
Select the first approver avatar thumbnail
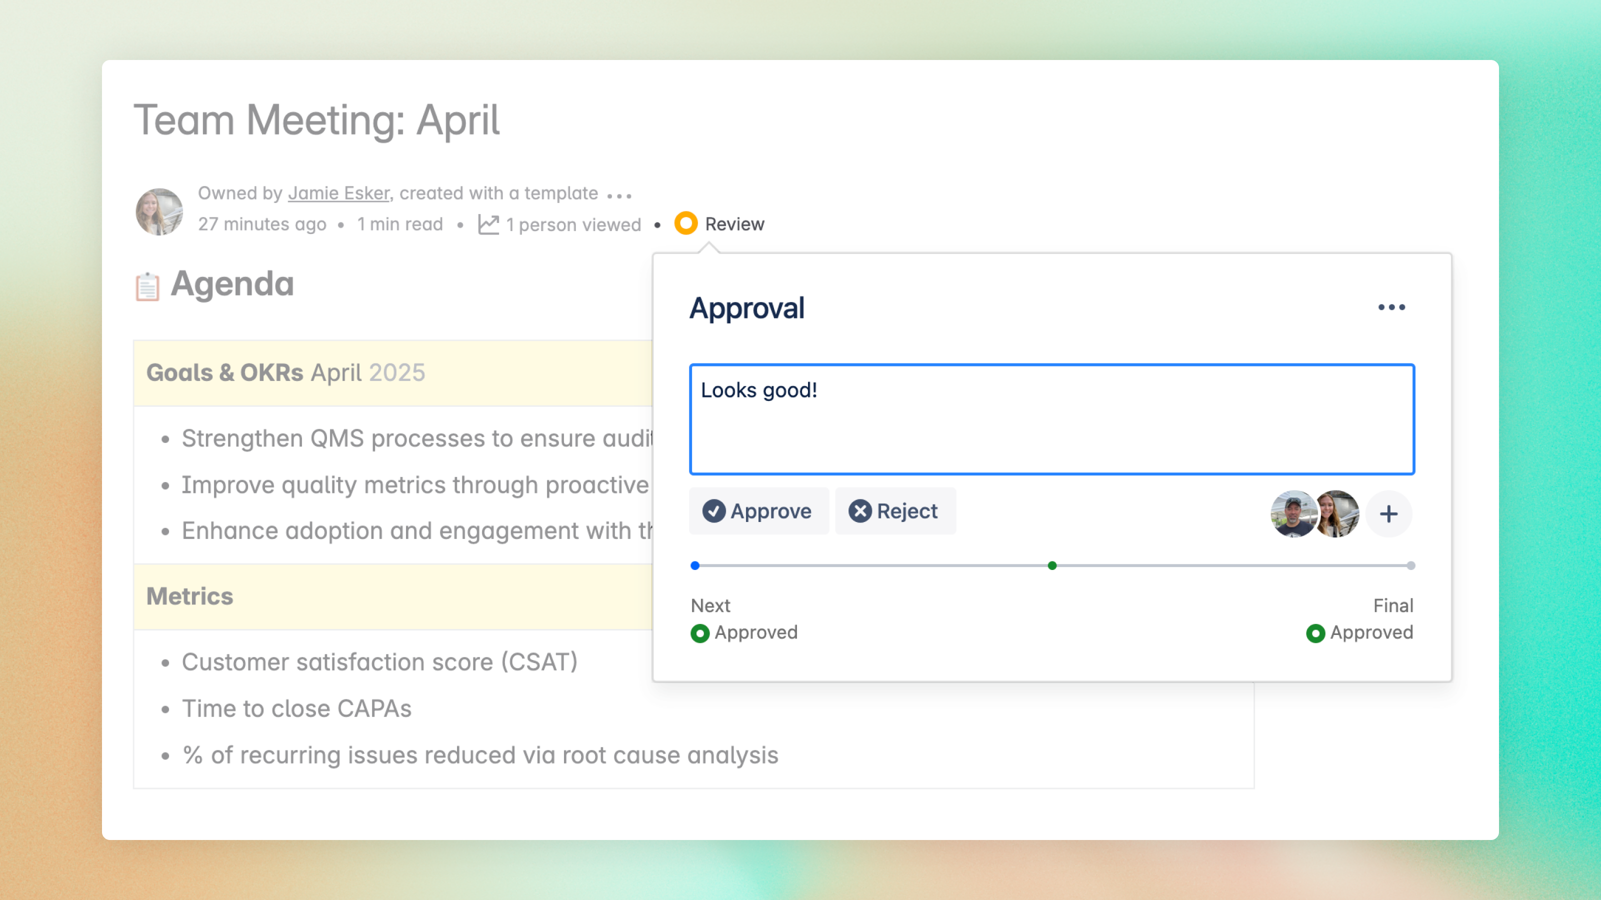pyautogui.click(x=1293, y=514)
